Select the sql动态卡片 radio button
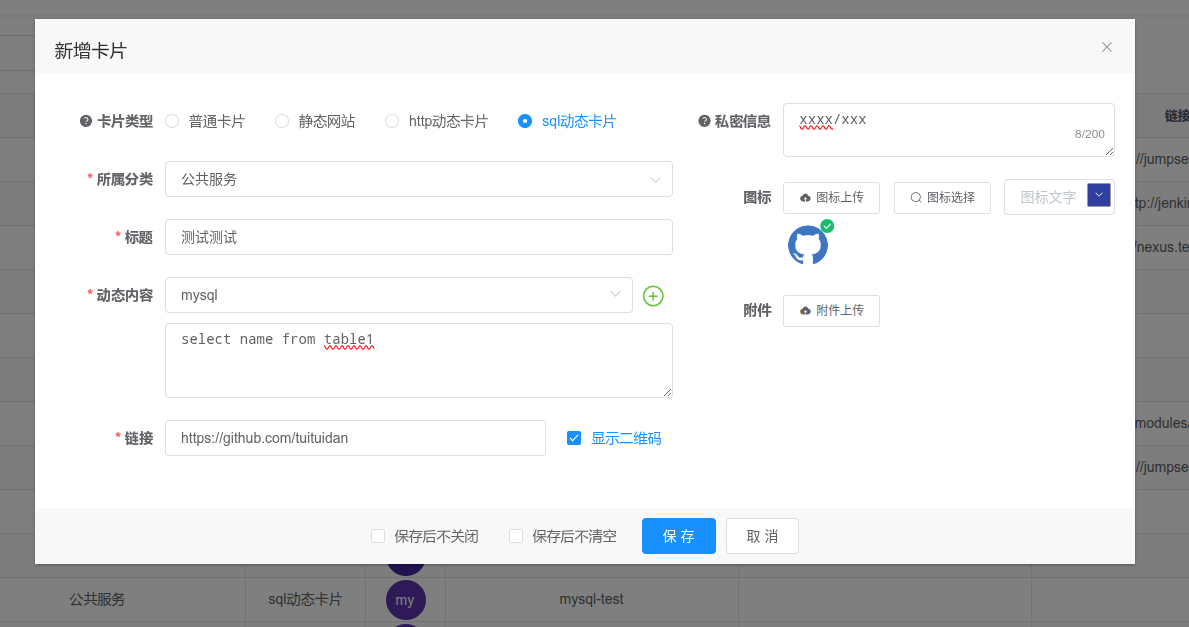1189x627 pixels. [x=525, y=121]
